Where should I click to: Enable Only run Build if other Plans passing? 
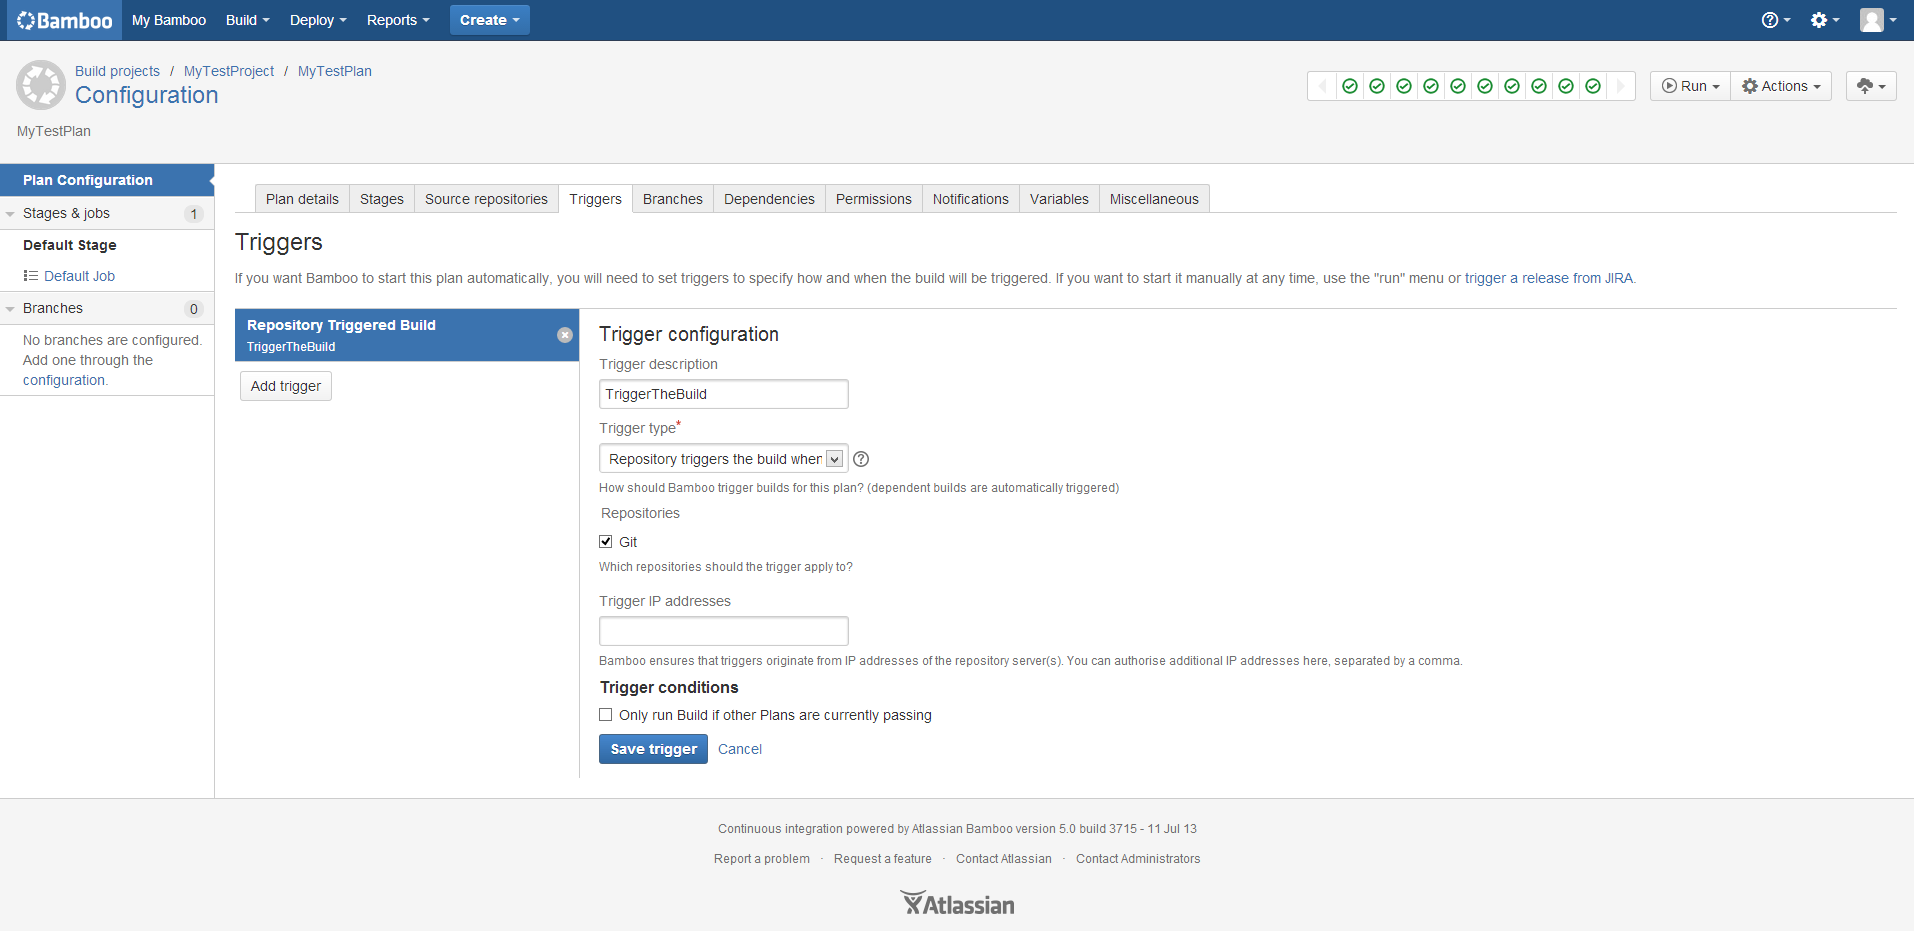(606, 715)
